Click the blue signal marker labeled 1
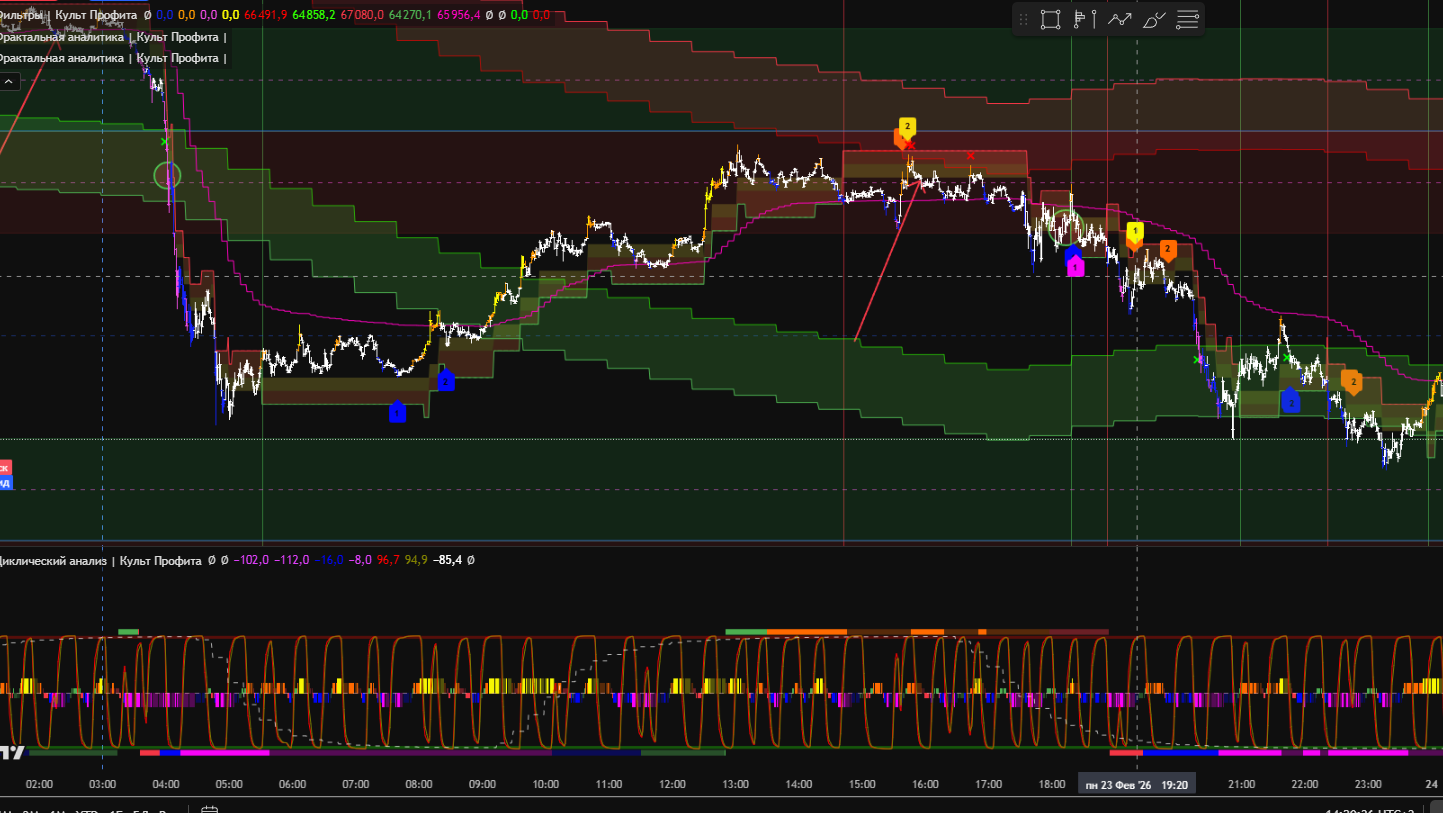The height and width of the screenshot is (813, 1443). pyautogui.click(x=397, y=412)
